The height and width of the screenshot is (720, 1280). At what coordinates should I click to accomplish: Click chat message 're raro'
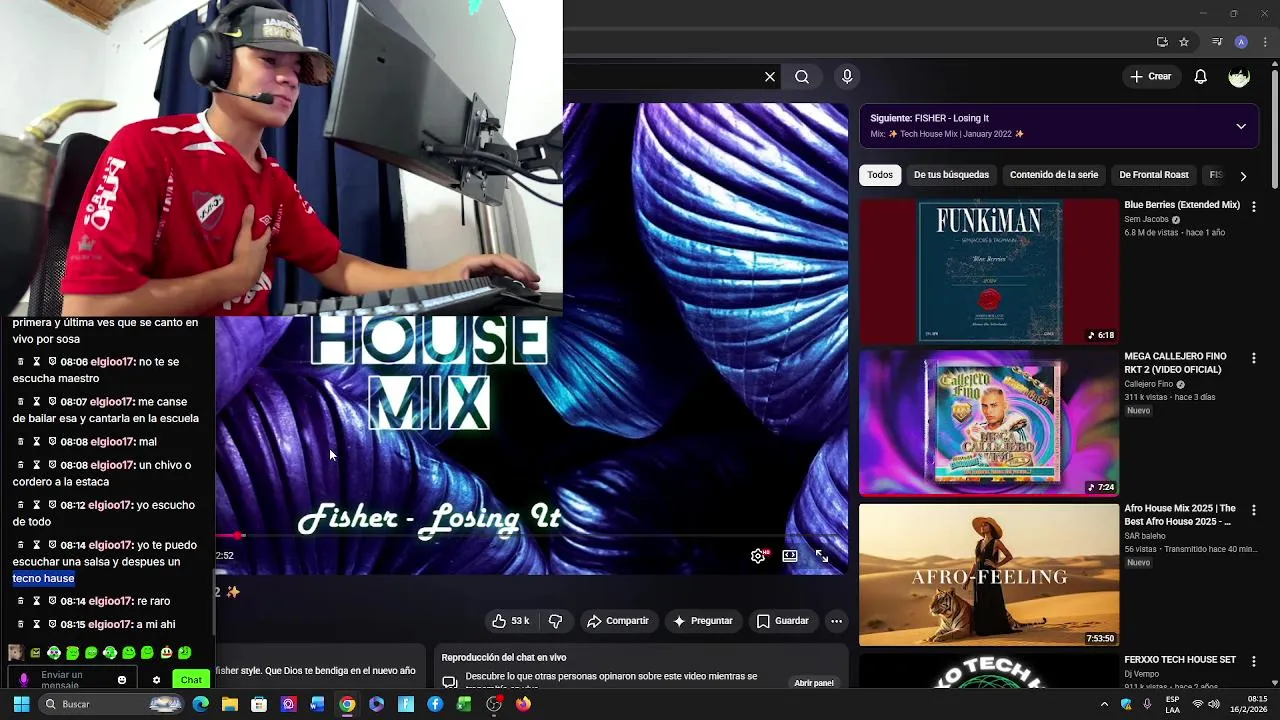(x=153, y=601)
